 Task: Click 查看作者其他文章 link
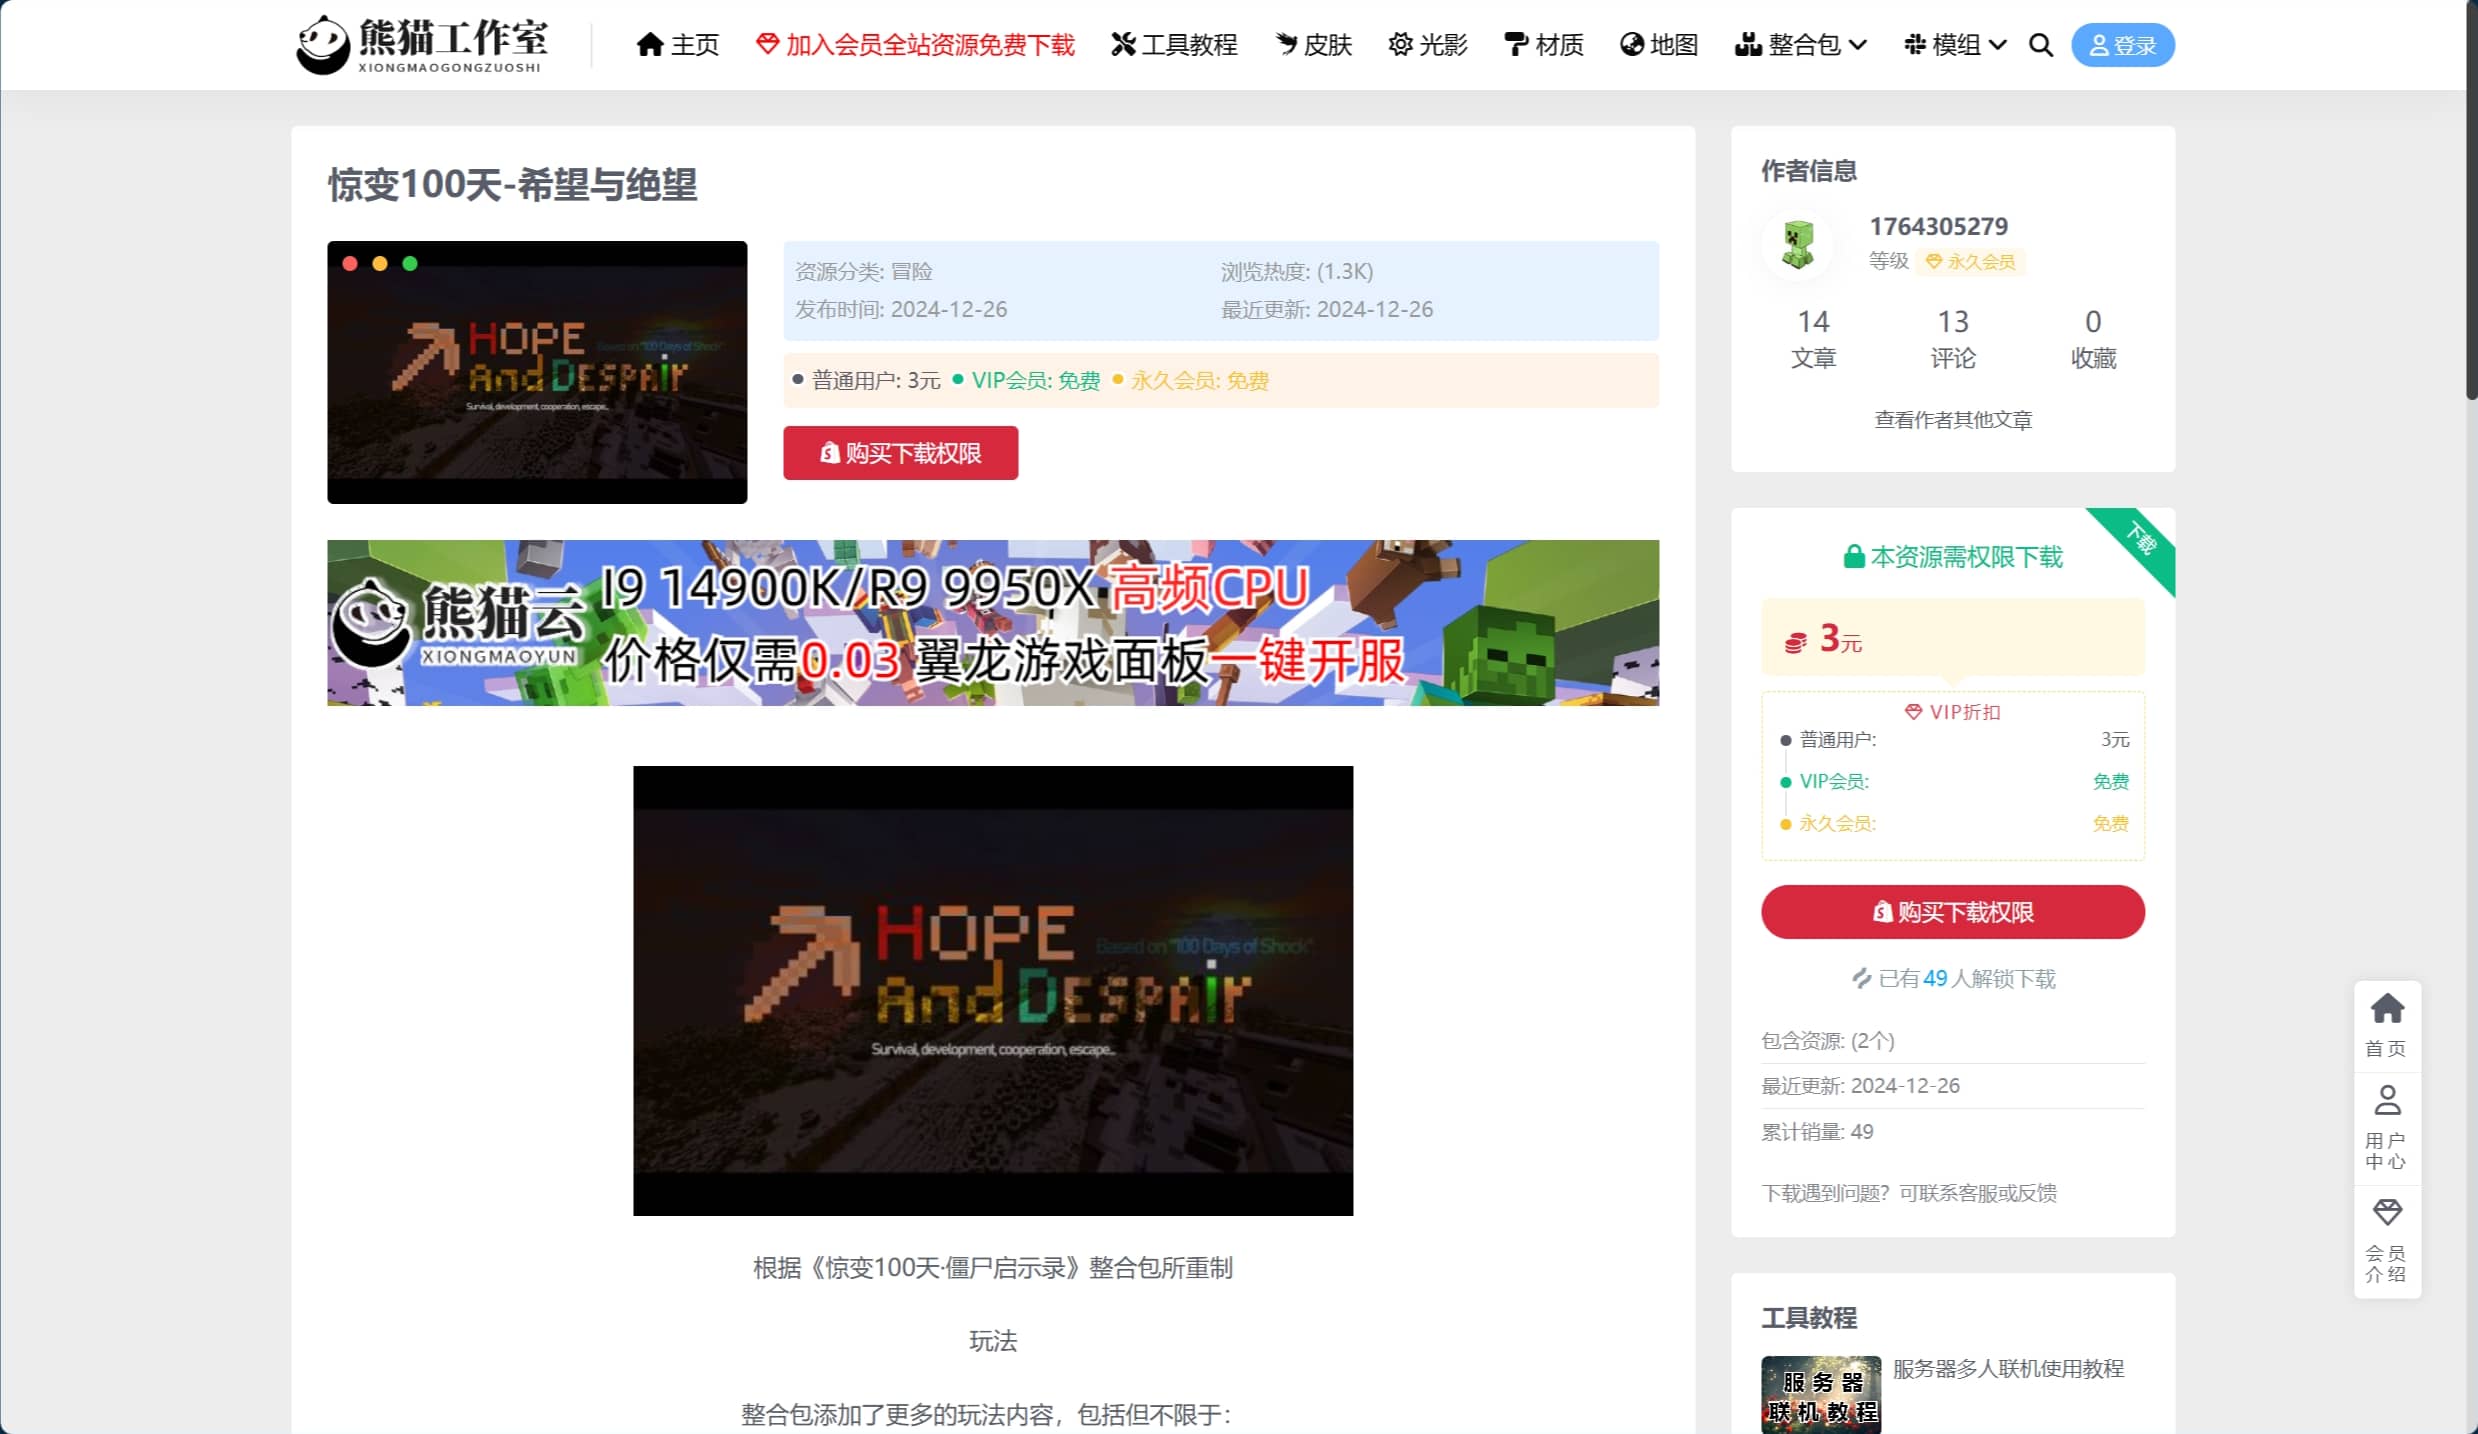point(1953,420)
